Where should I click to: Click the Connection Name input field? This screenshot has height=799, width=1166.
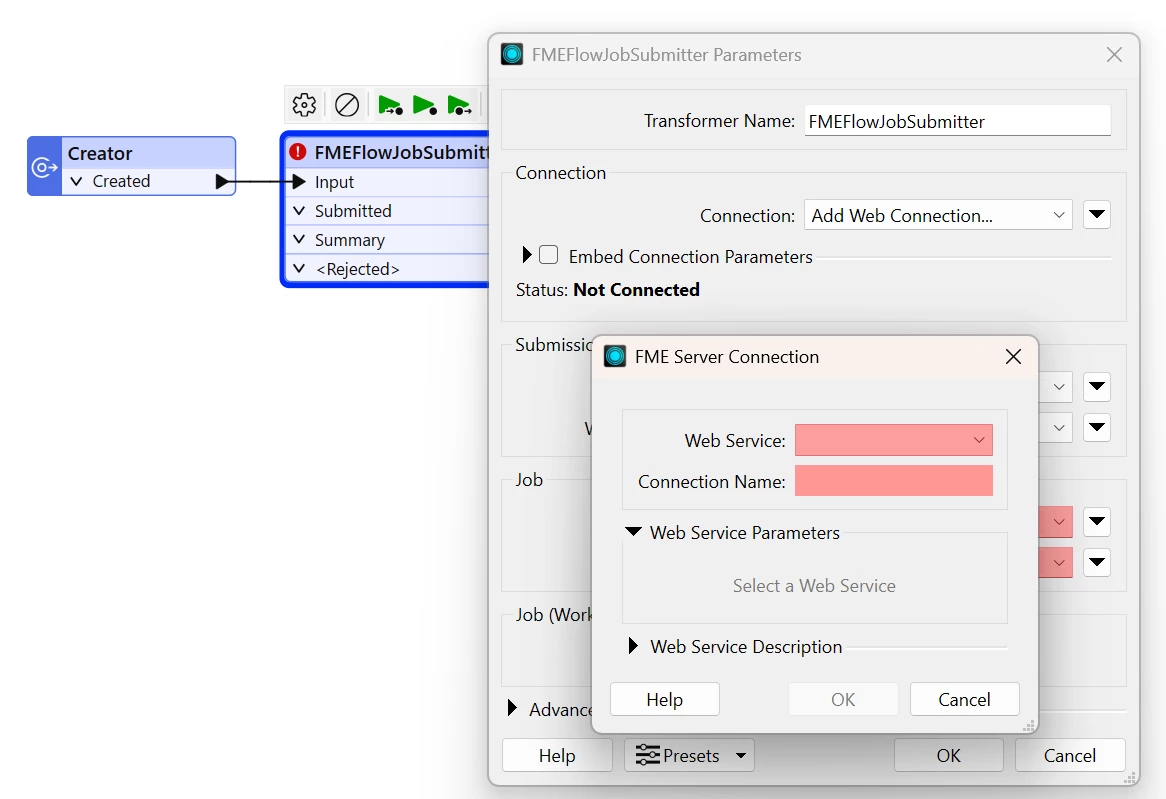point(894,481)
